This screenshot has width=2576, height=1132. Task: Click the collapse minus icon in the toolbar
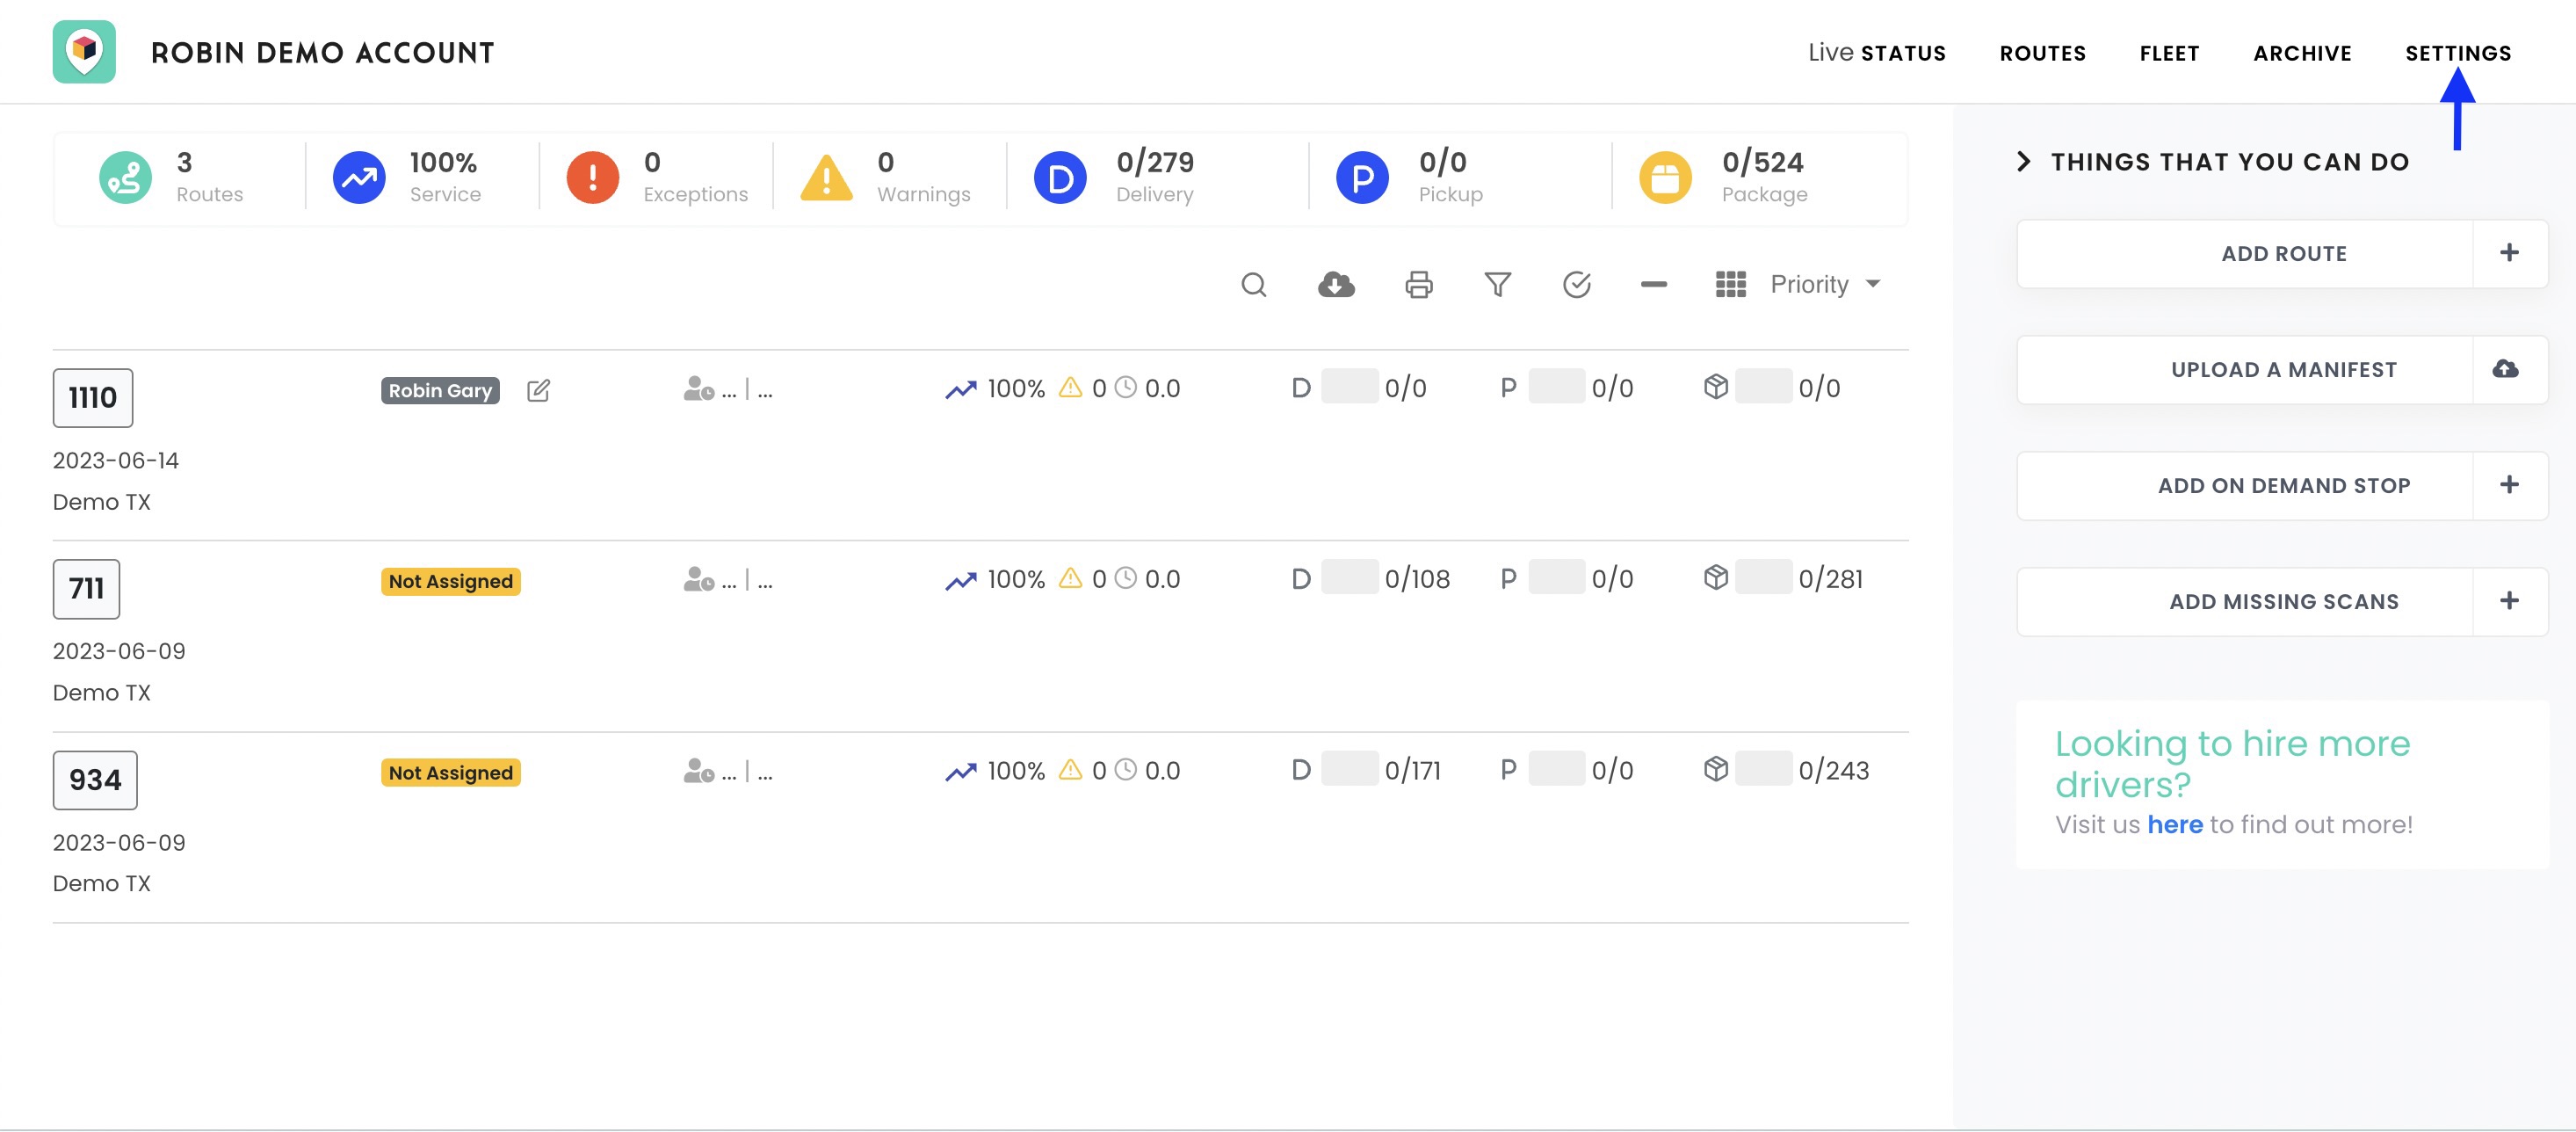coord(1653,285)
